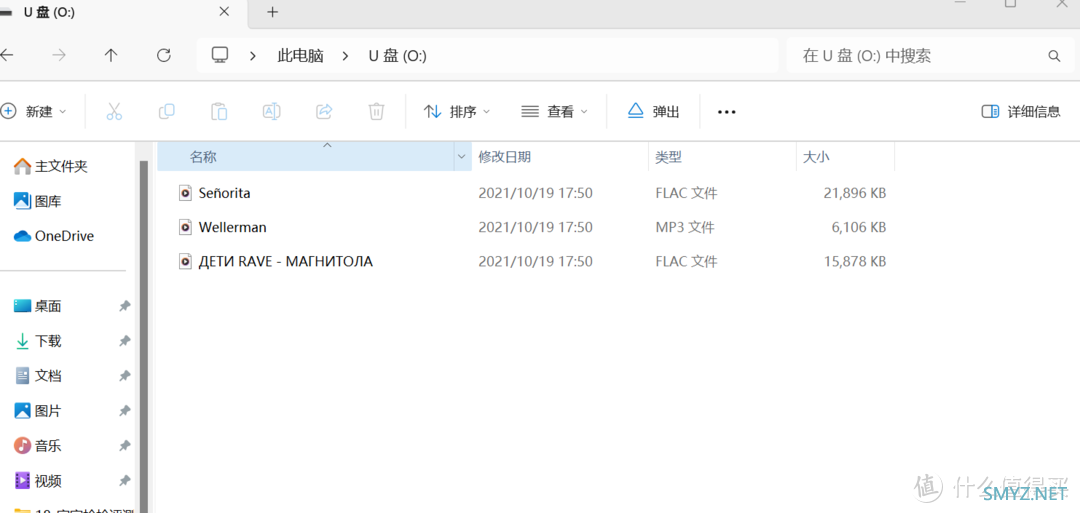Image resolution: width=1080 pixels, height=513 pixels.
Task: Click the ДЕТИ RAVE file icon
Action: (185, 261)
